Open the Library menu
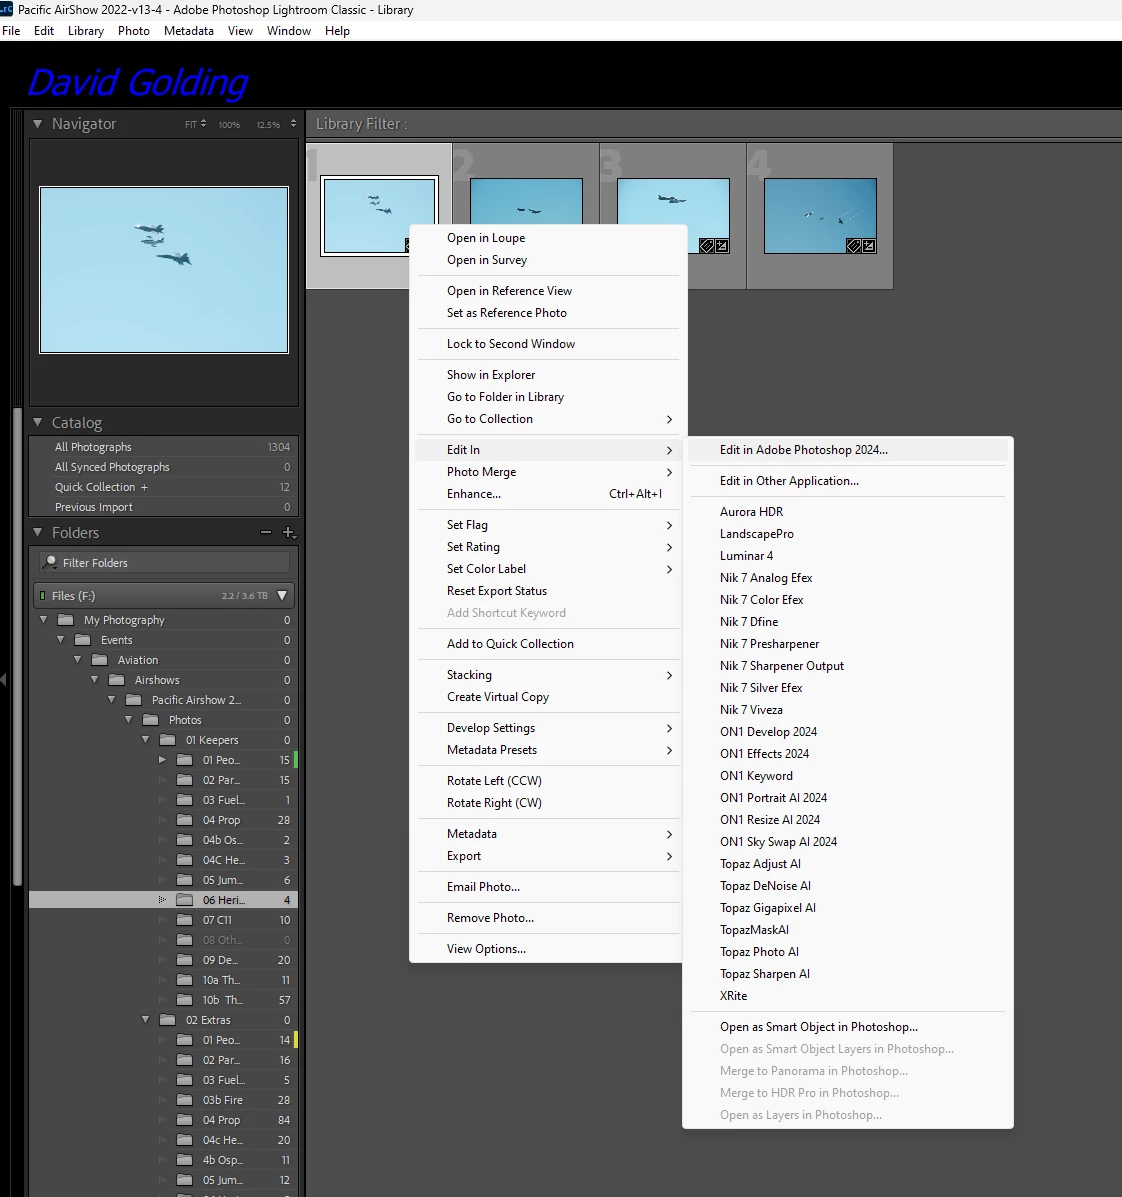This screenshot has width=1122, height=1197. click(x=85, y=31)
